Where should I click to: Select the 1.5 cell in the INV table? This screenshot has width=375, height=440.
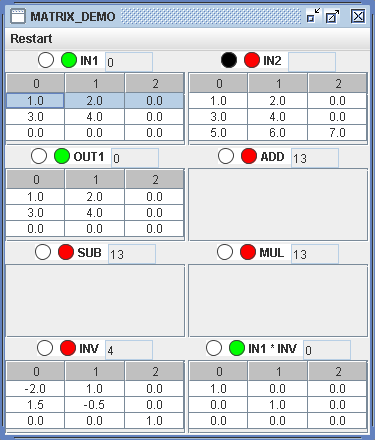pos(35,405)
